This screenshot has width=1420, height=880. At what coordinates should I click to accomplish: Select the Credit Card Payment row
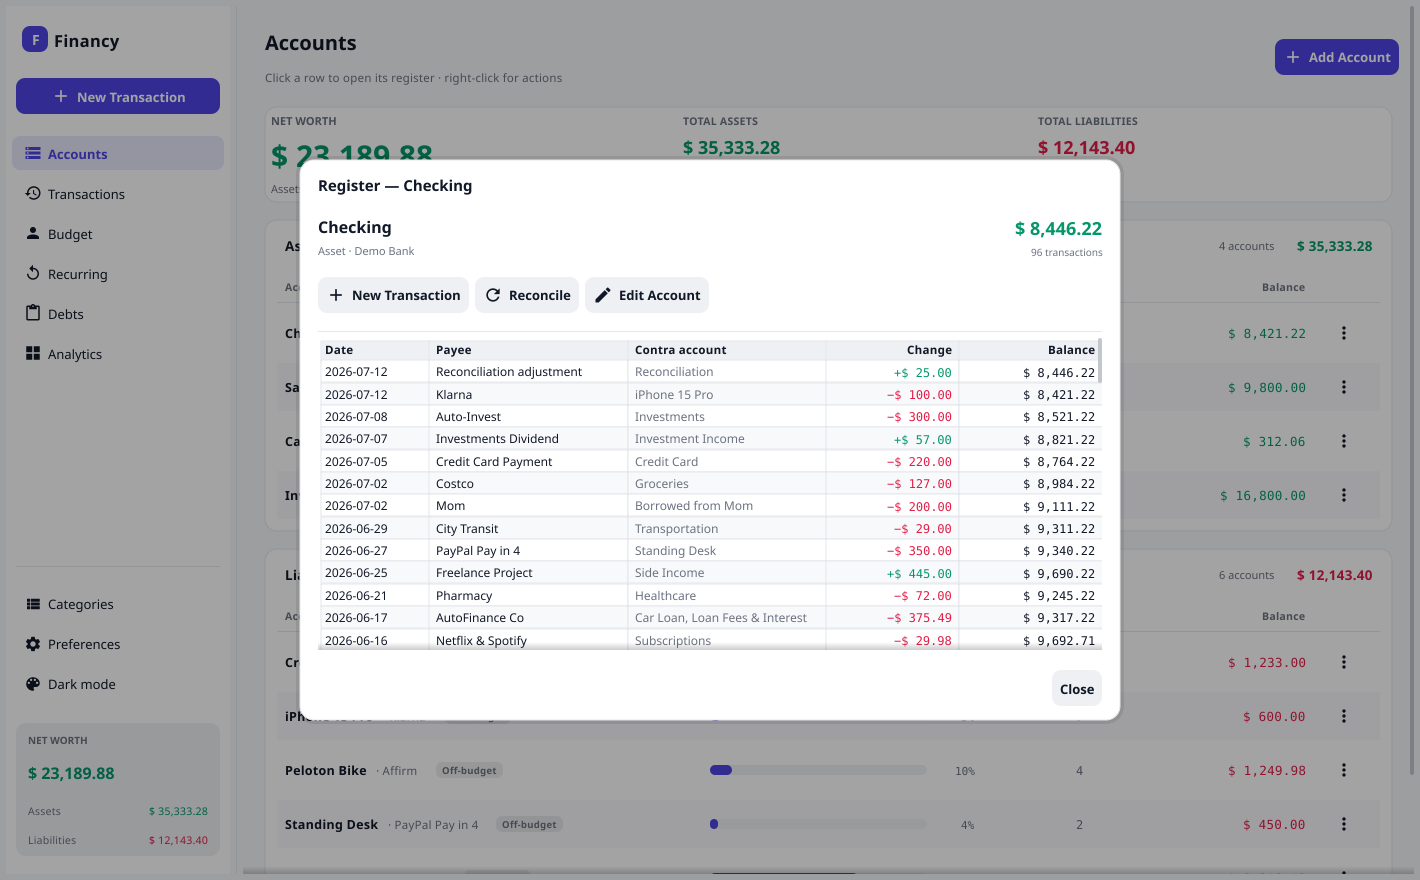tap(710, 462)
